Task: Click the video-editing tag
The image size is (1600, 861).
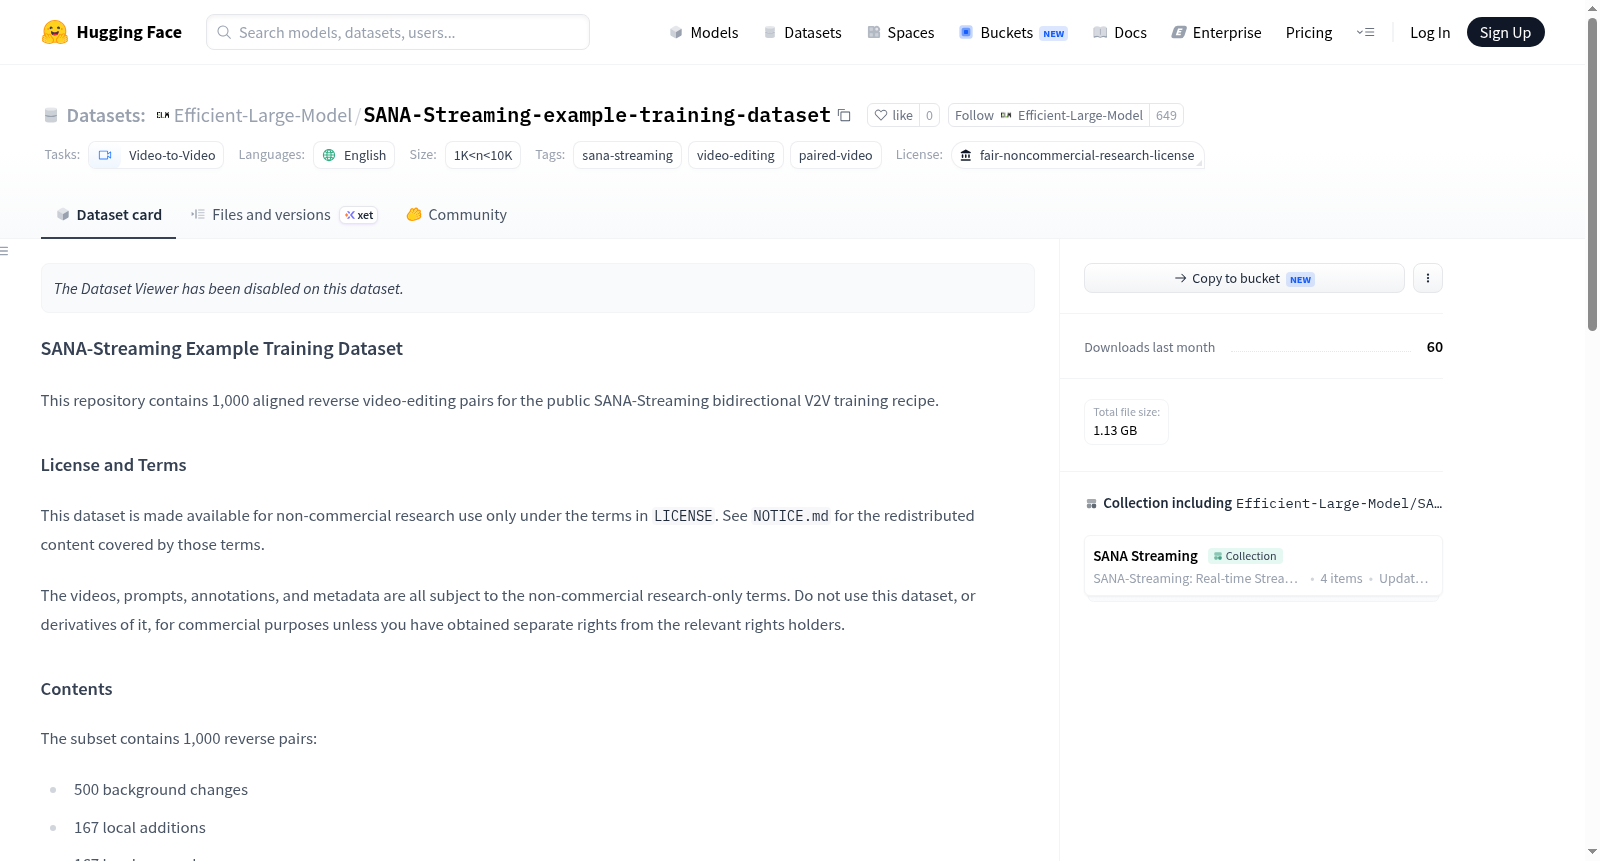Action: tap(735, 155)
